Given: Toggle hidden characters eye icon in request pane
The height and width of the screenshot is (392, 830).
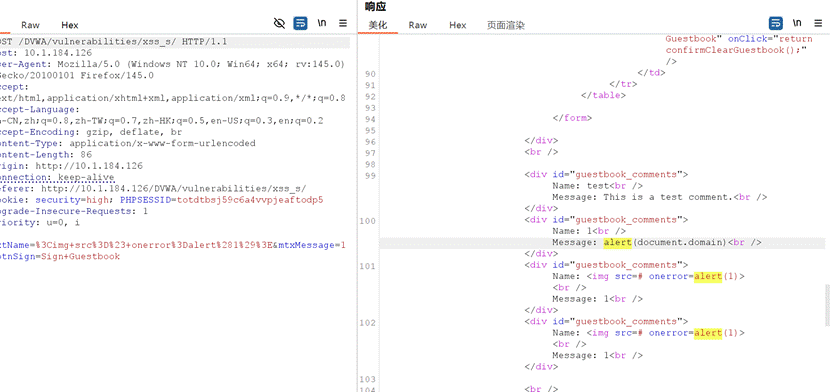Looking at the screenshot, I should 279,23.
